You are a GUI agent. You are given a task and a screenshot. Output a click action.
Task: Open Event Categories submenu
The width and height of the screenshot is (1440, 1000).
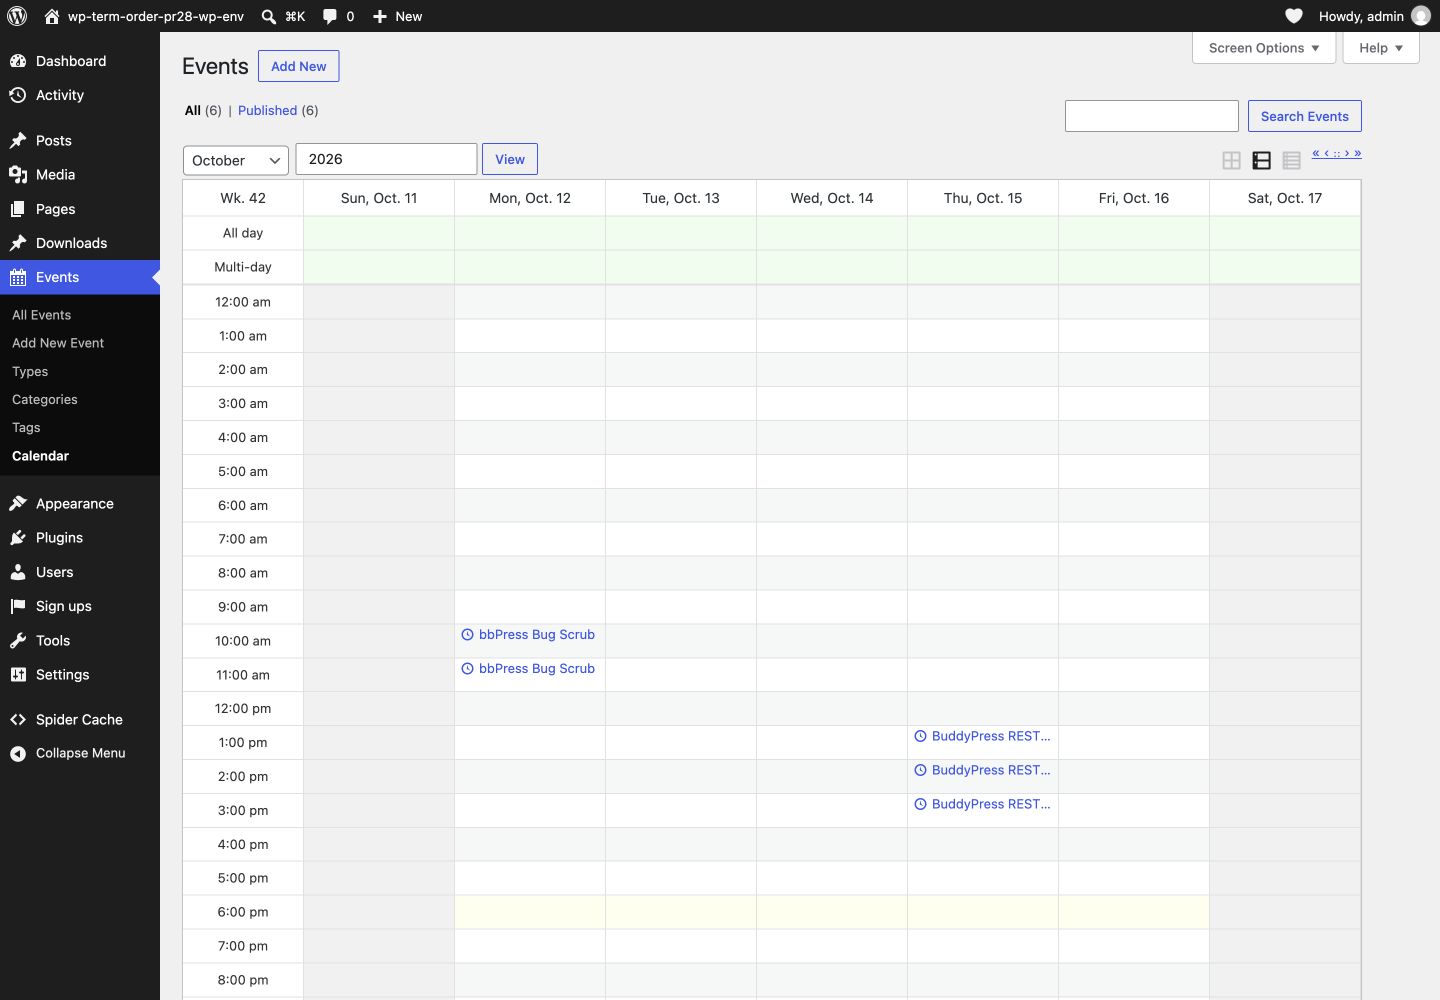click(45, 399)
